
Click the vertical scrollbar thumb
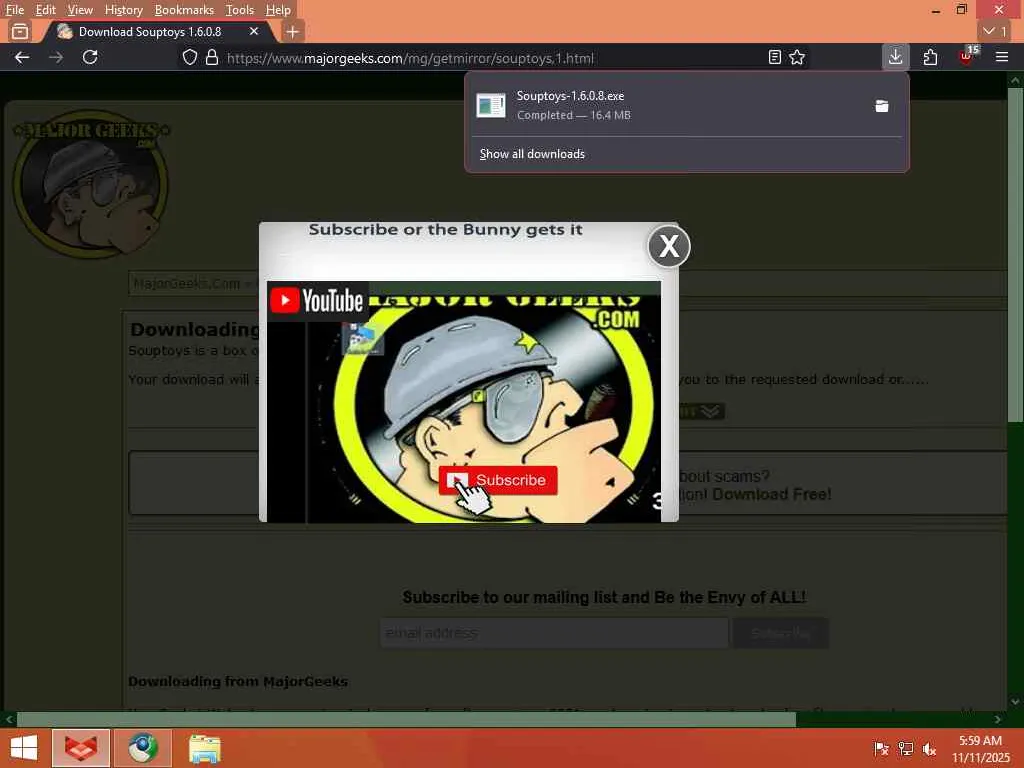(x=1015, y=255)
